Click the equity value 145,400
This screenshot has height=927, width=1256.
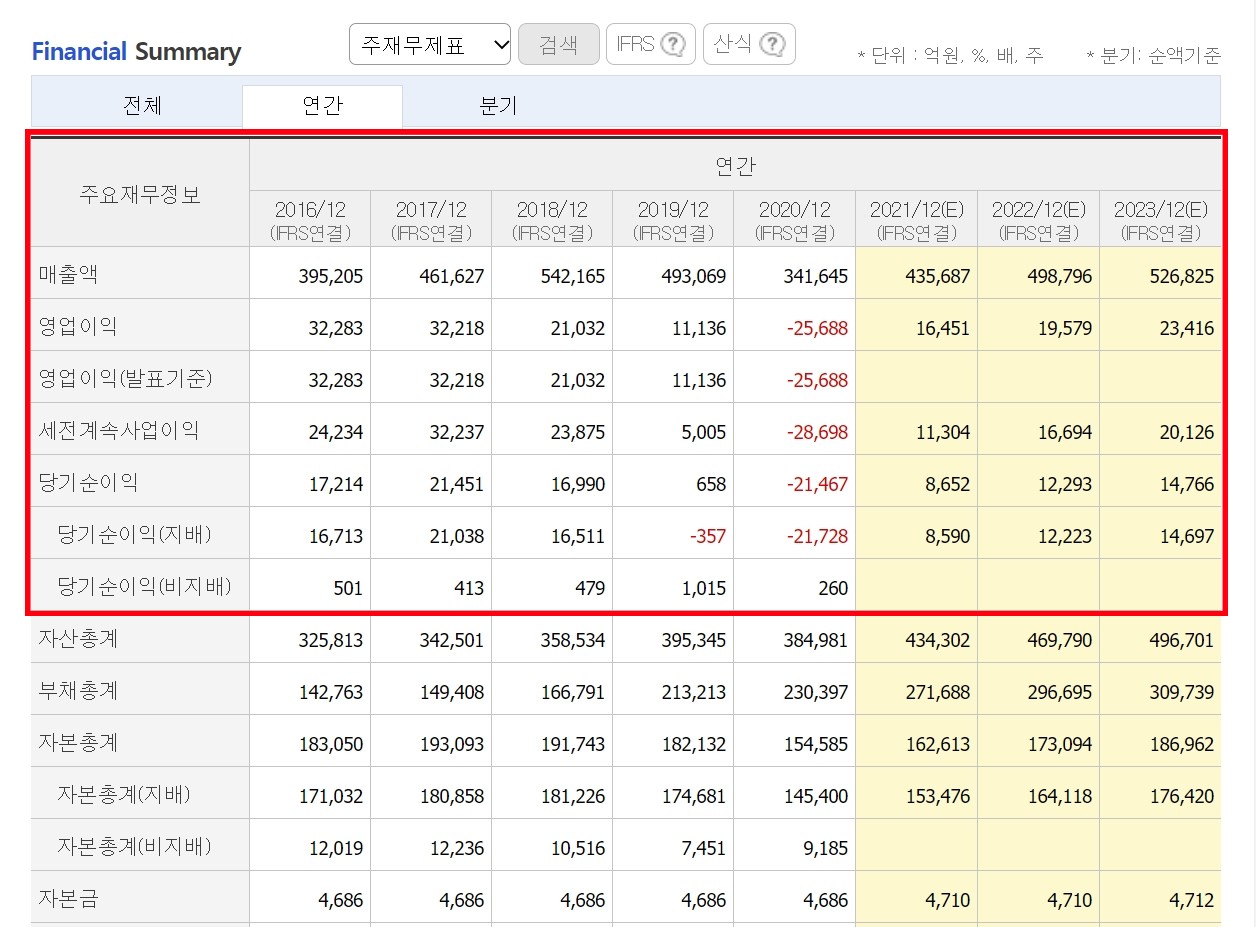[815, 797]
